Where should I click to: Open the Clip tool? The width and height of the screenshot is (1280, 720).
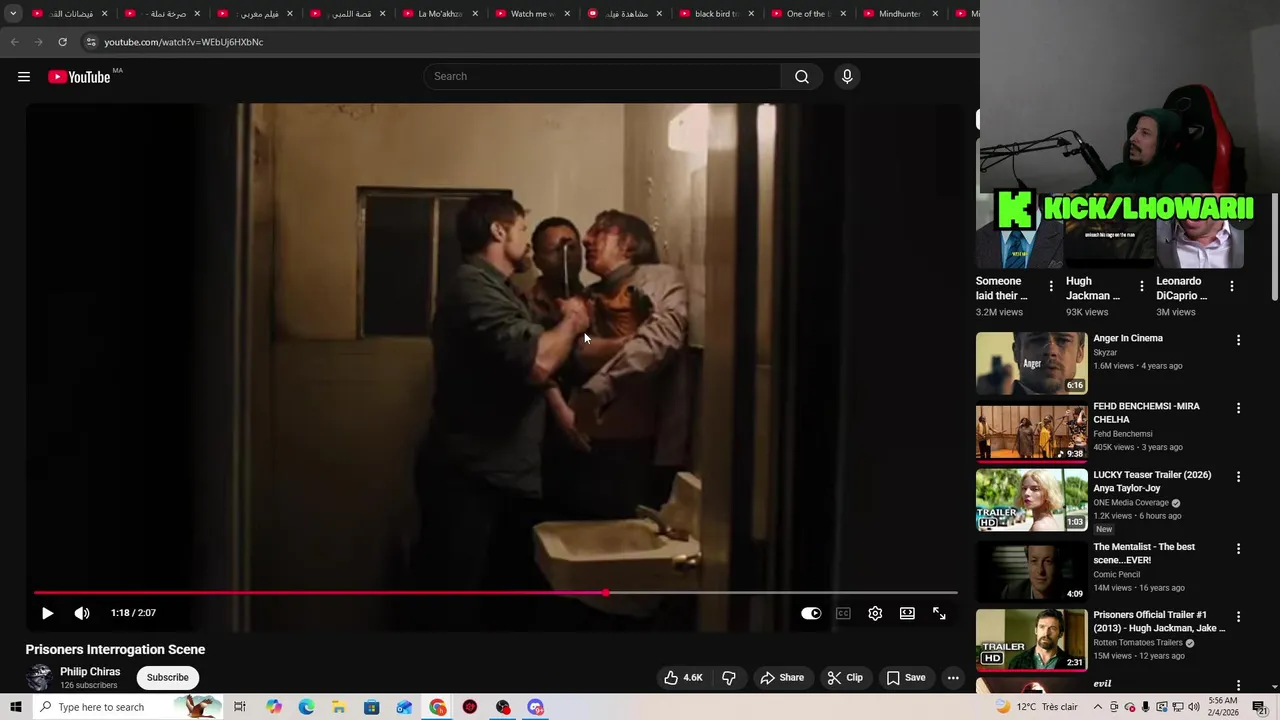click(845, 678)
